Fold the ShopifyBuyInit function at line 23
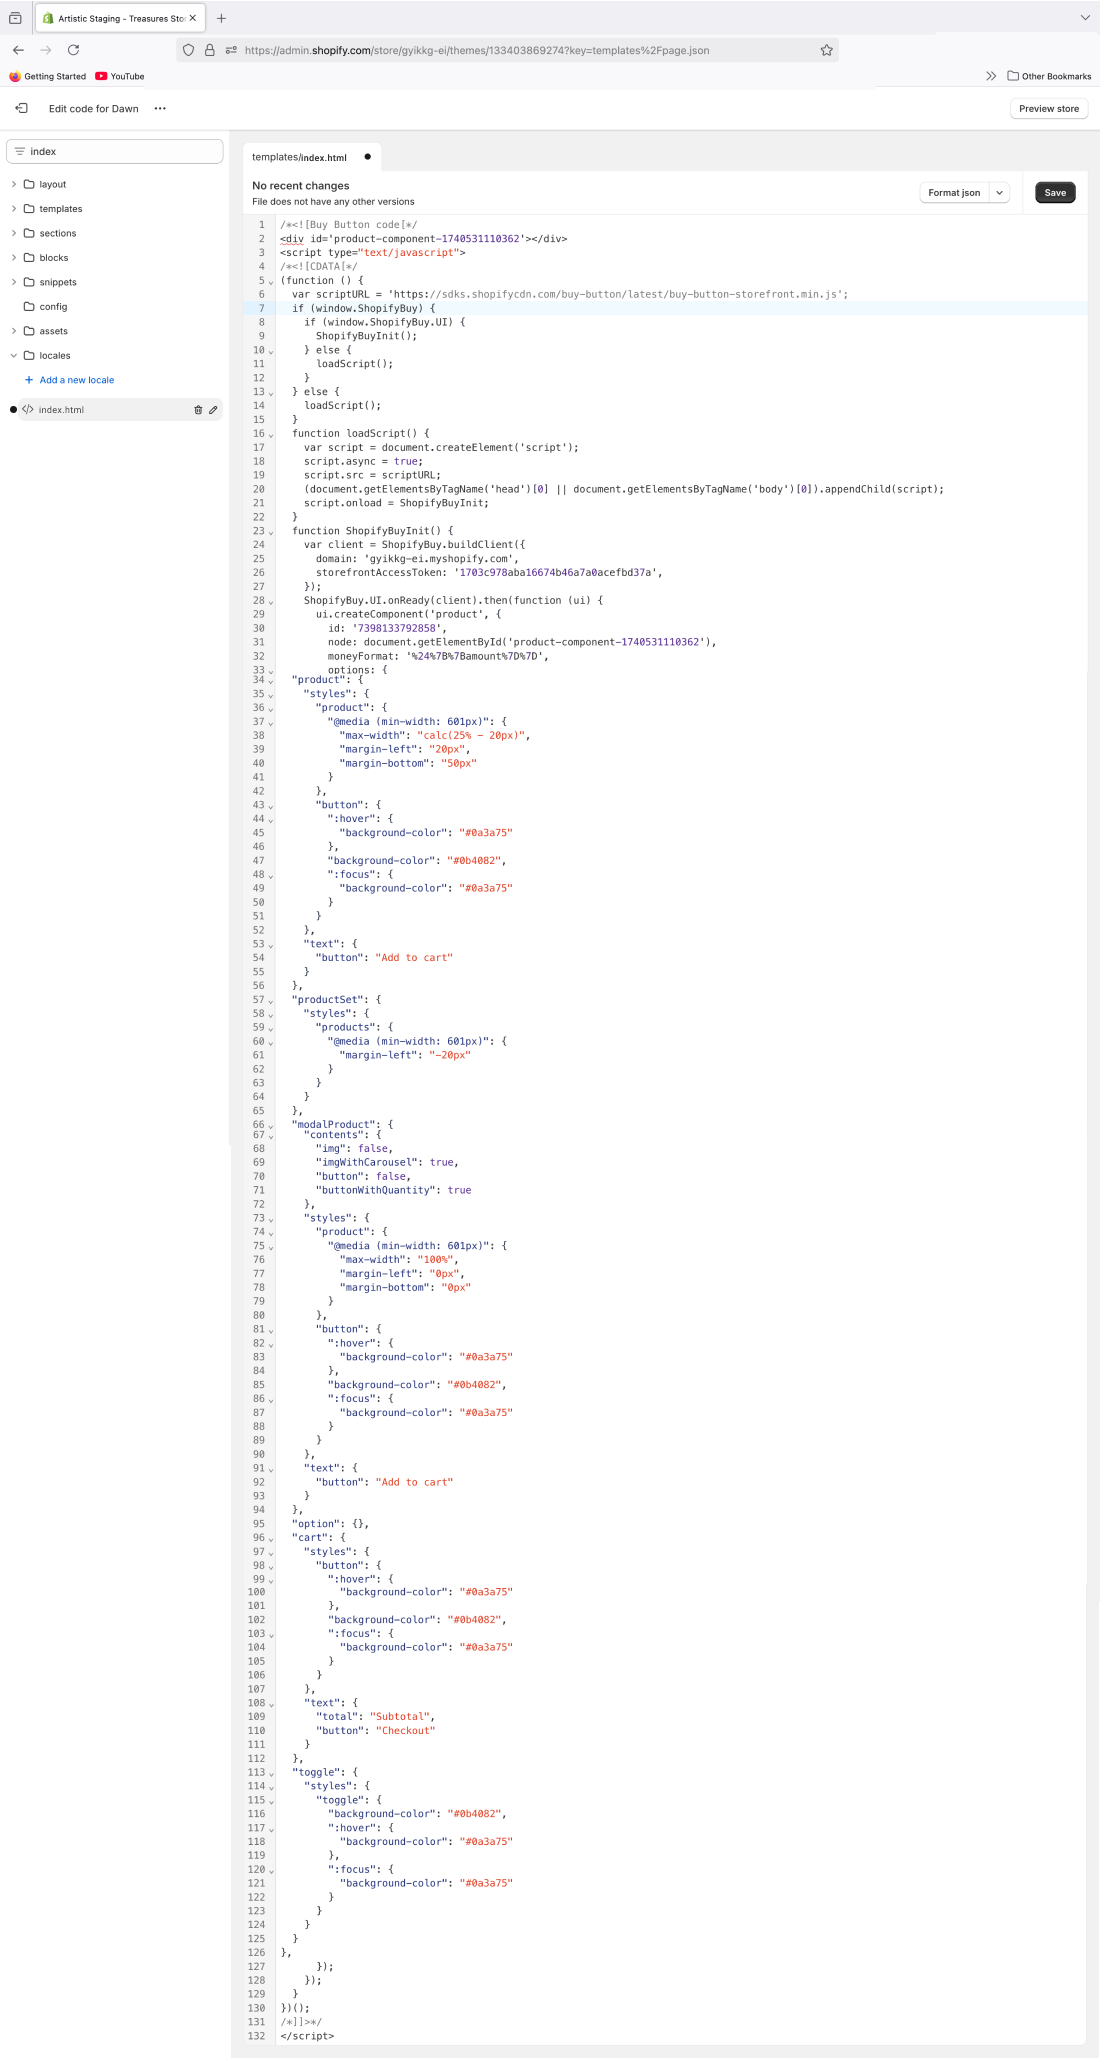 click(x=271, y=532)
